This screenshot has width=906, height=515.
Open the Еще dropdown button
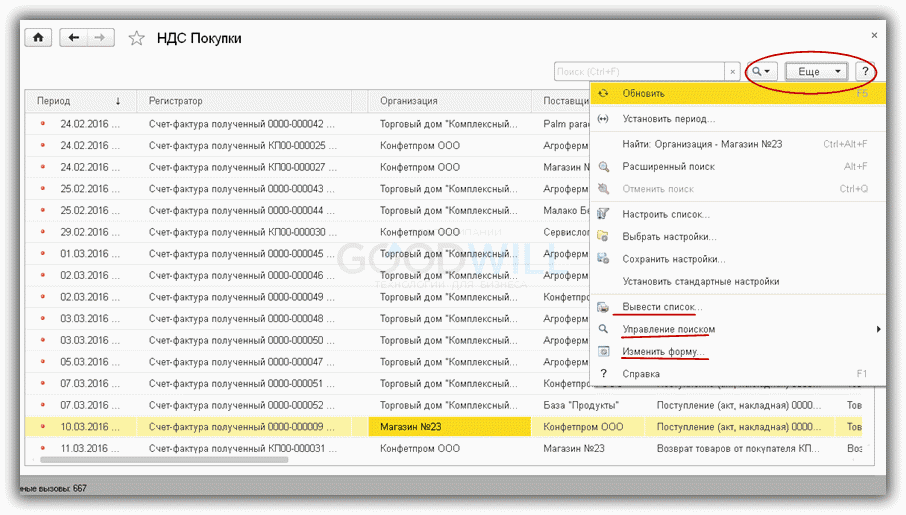click(x=816, y=72)
